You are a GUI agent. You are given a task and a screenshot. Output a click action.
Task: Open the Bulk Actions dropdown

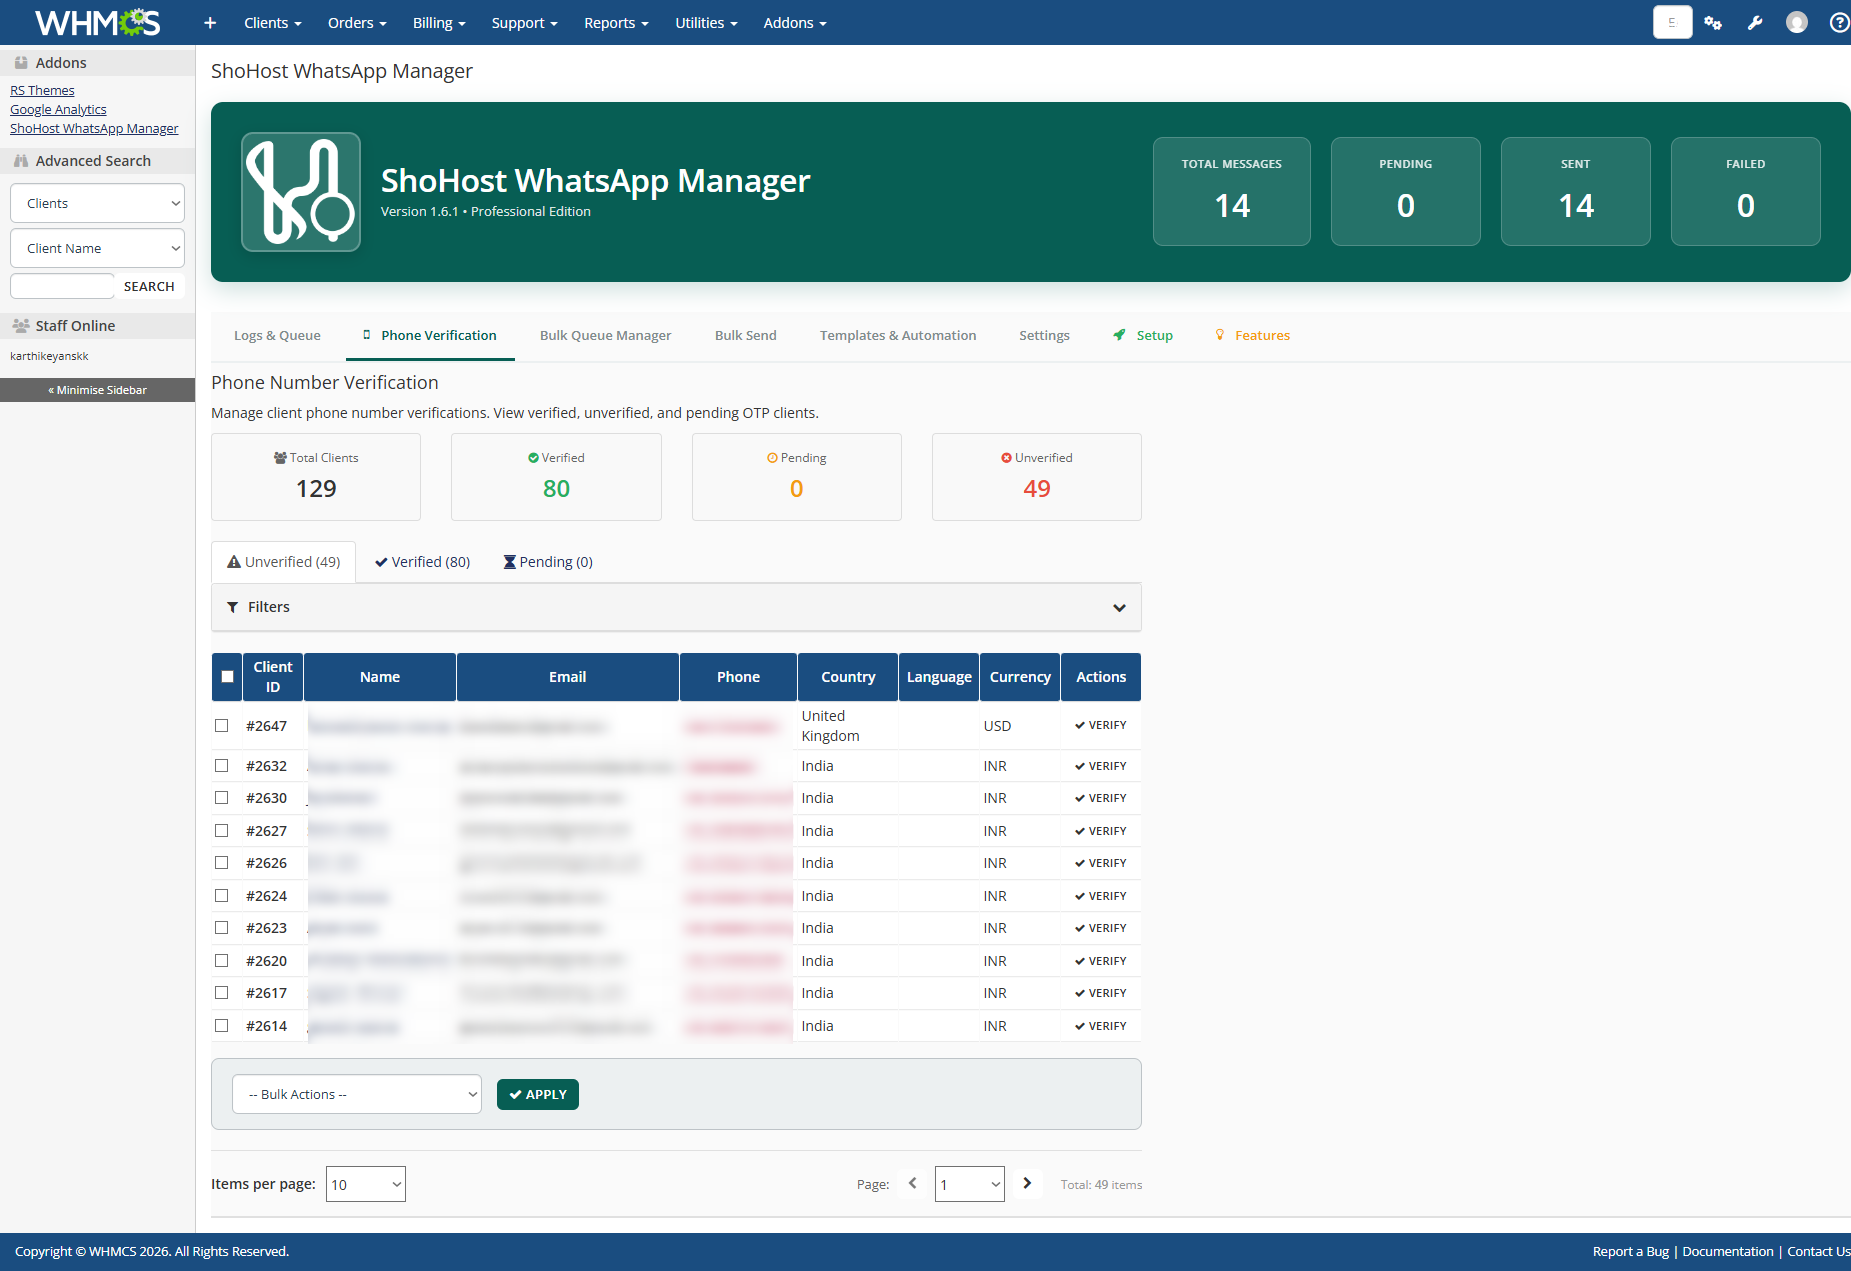coord(357,1094)
